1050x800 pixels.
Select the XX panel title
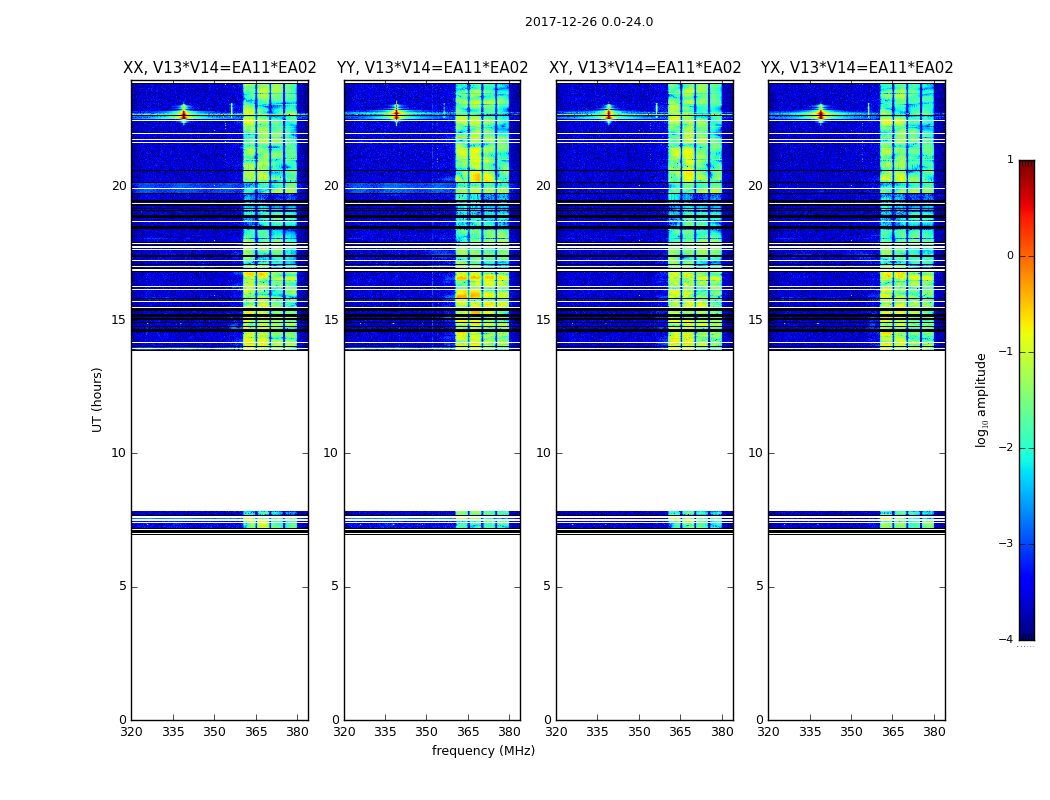[220, 68]
